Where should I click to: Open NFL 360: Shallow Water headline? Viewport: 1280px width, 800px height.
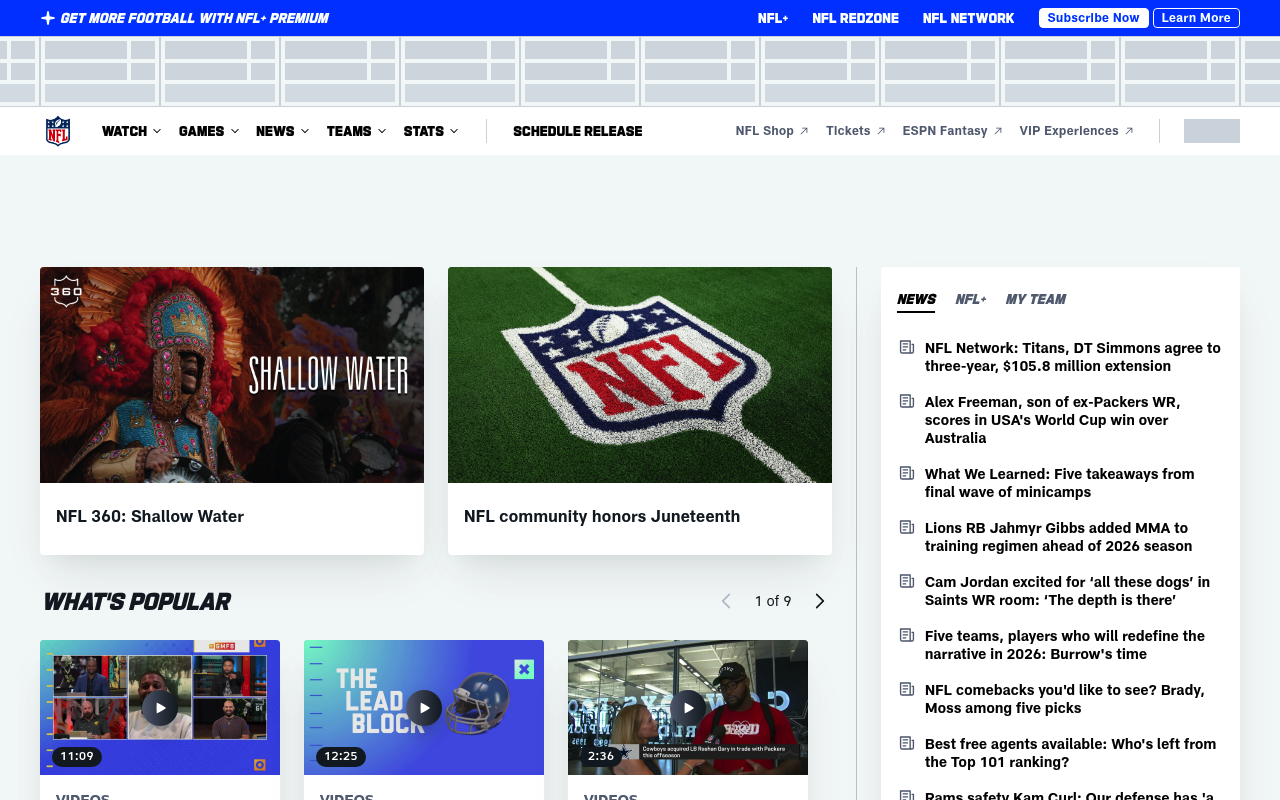[x=150, y=516]
